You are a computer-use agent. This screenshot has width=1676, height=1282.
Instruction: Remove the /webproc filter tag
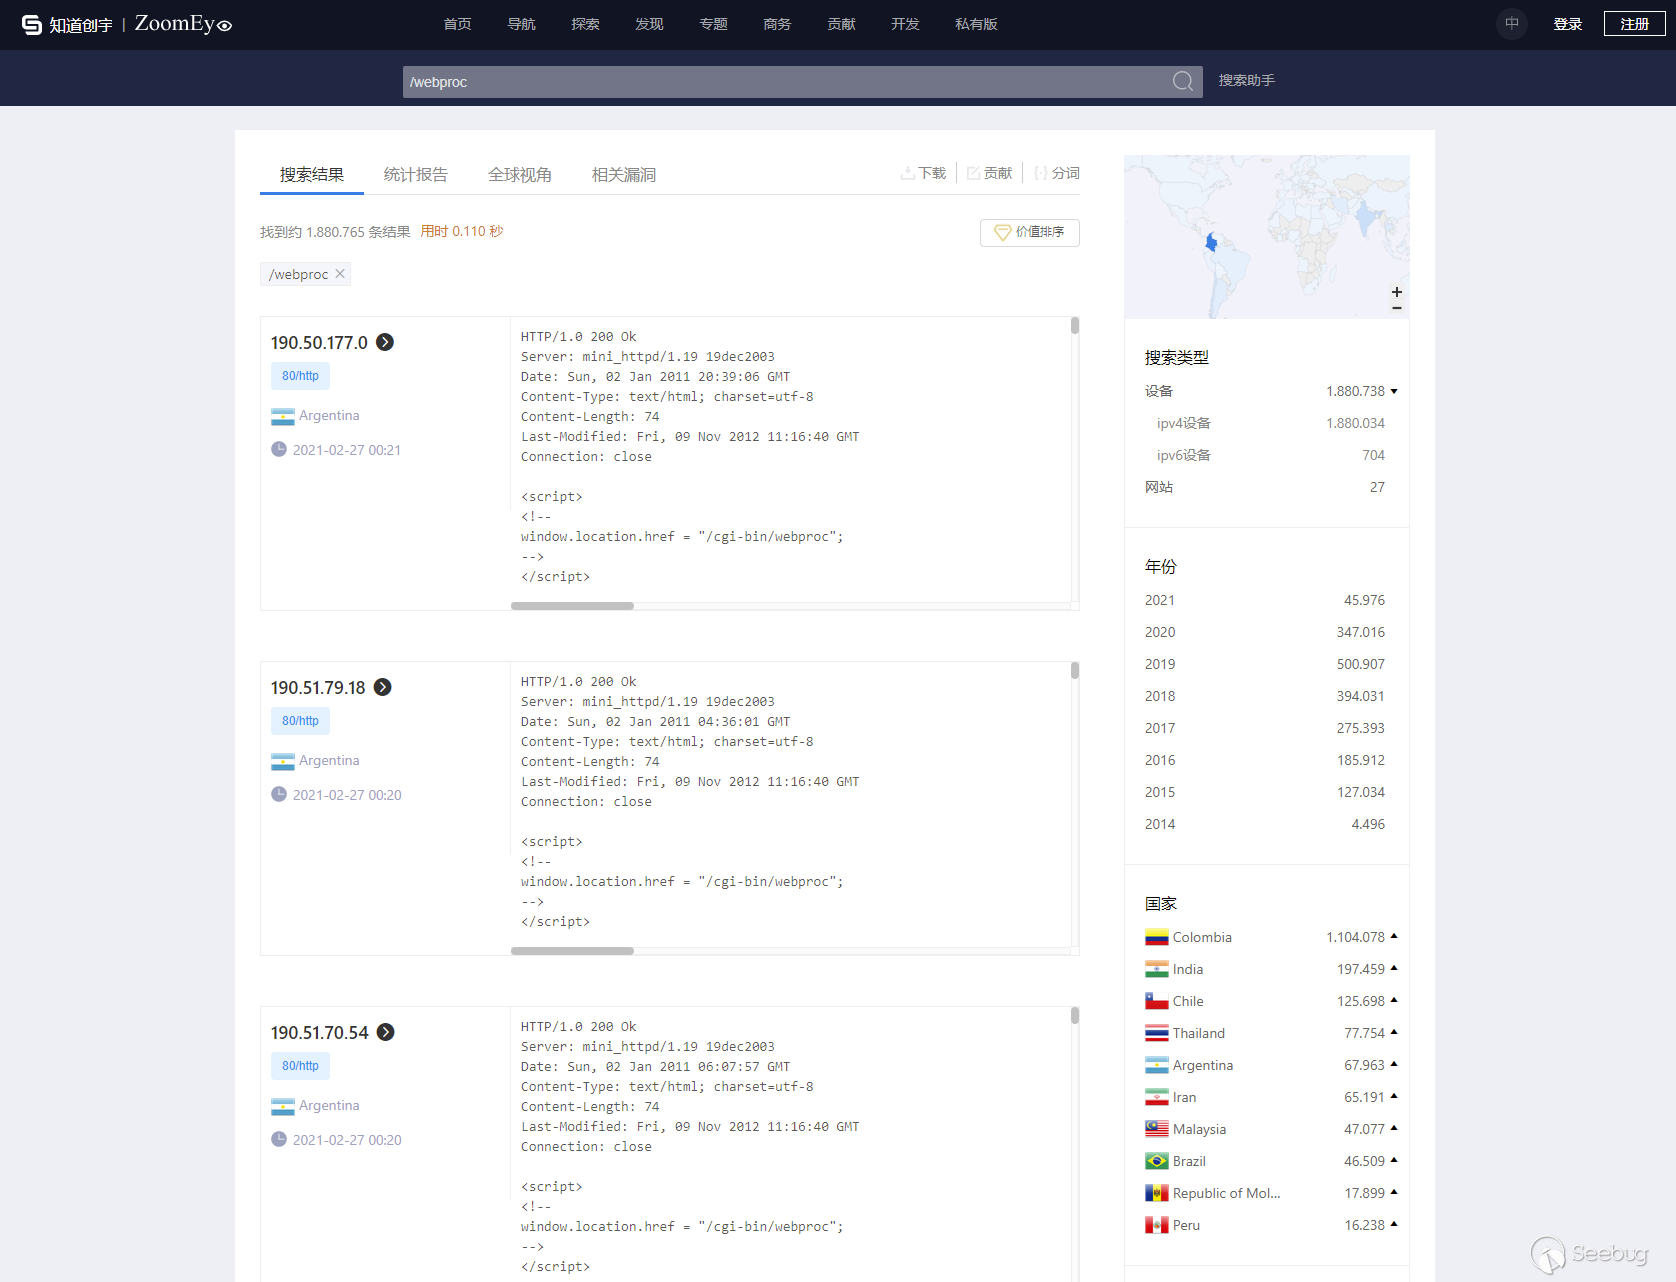[340, 274]
